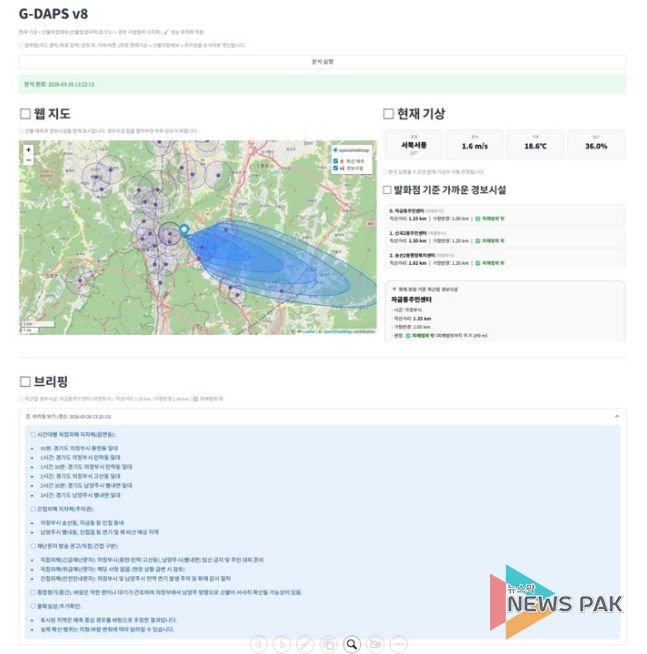Select the openstreetmap base layer radio button
The width and height of the screenshot is (647, 654).
(x=334, y=149)
